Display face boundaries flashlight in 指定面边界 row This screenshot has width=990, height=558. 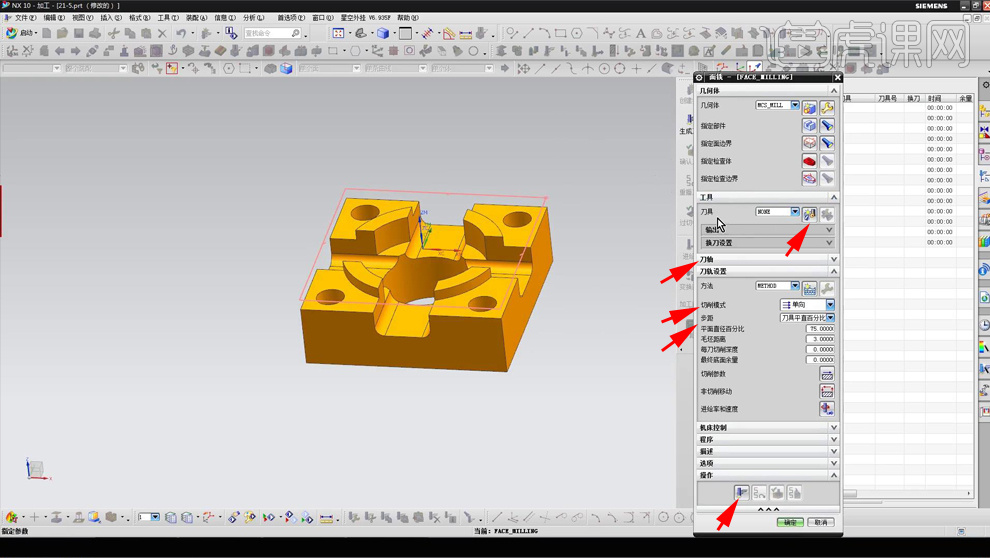tap(827, 143)
